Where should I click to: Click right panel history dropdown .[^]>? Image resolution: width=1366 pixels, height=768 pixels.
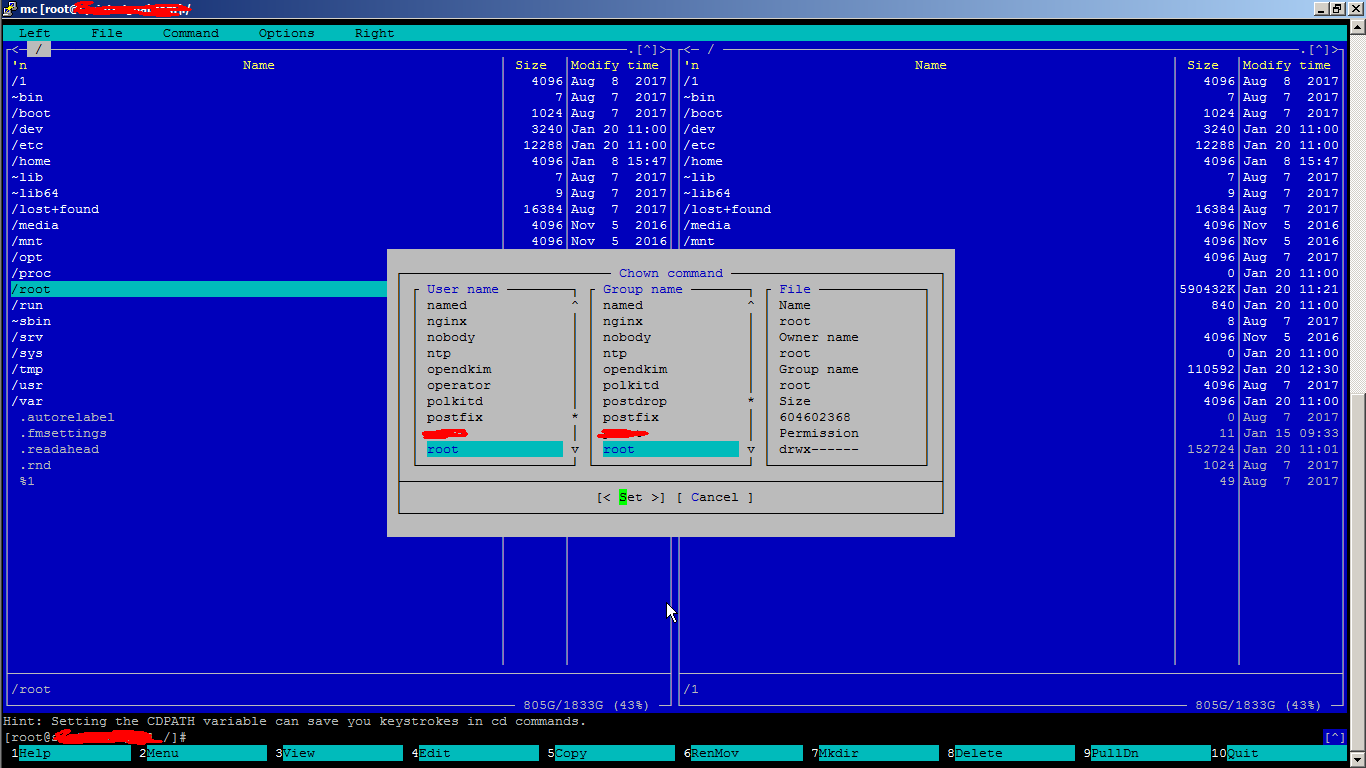click(1319, 49)
